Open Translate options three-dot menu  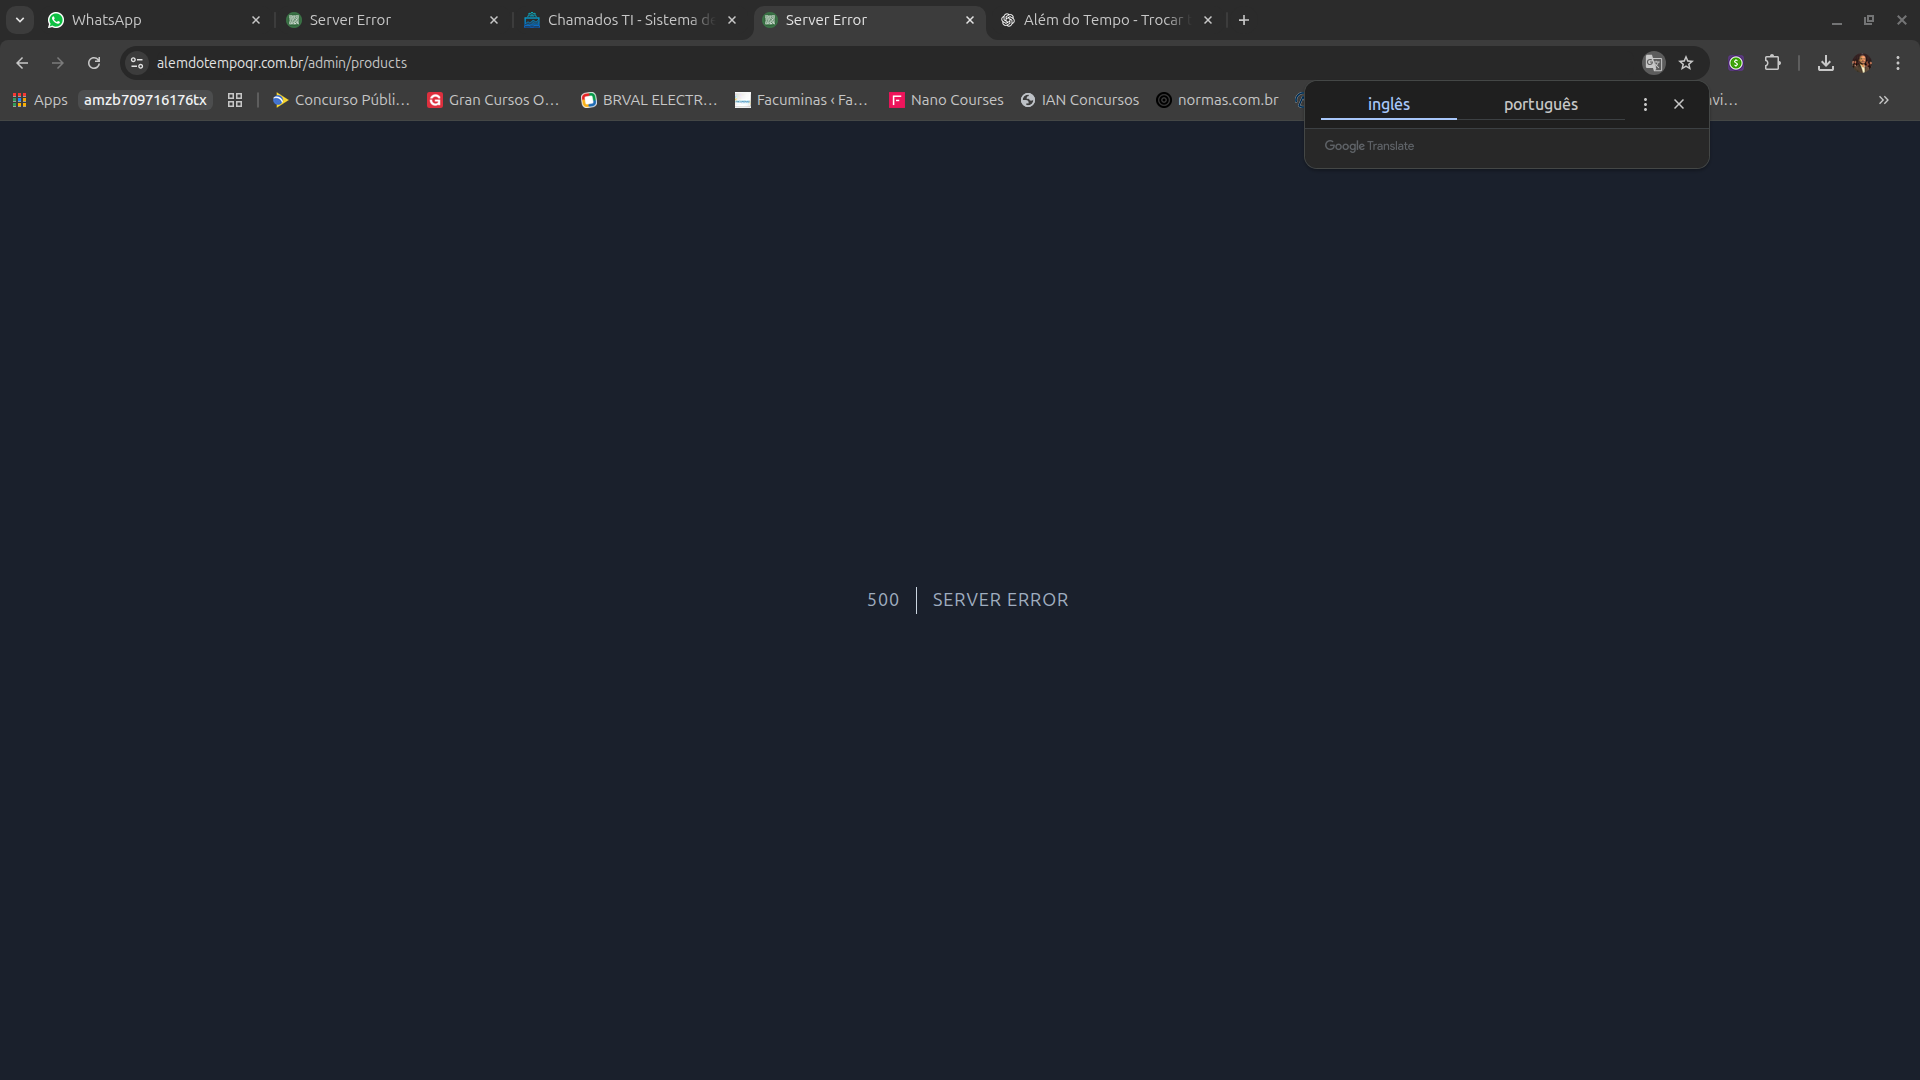[1645, 104]
